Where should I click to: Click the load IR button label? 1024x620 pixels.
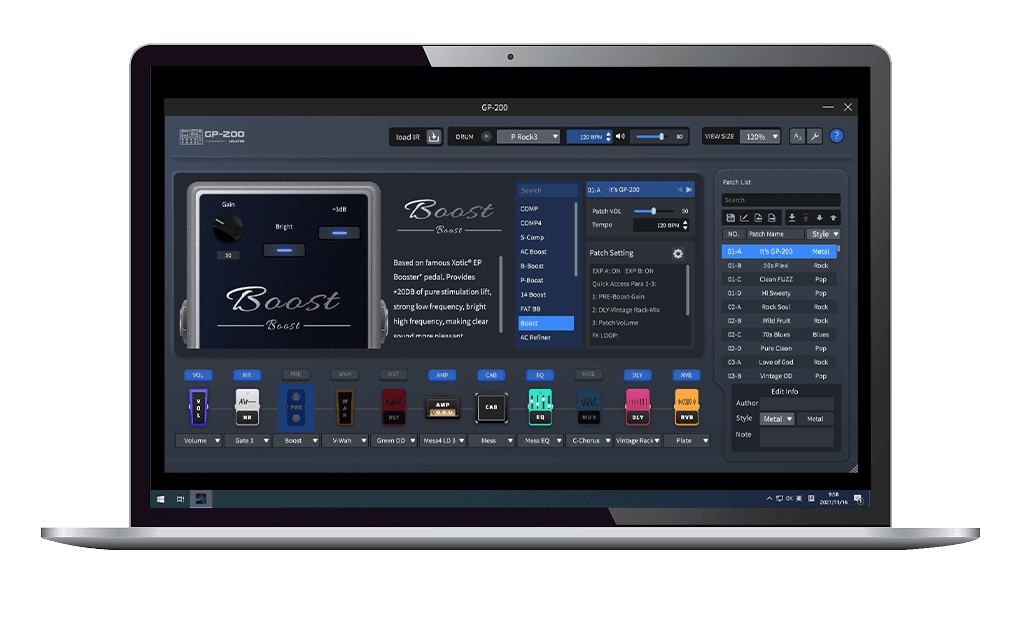point(408,137)
